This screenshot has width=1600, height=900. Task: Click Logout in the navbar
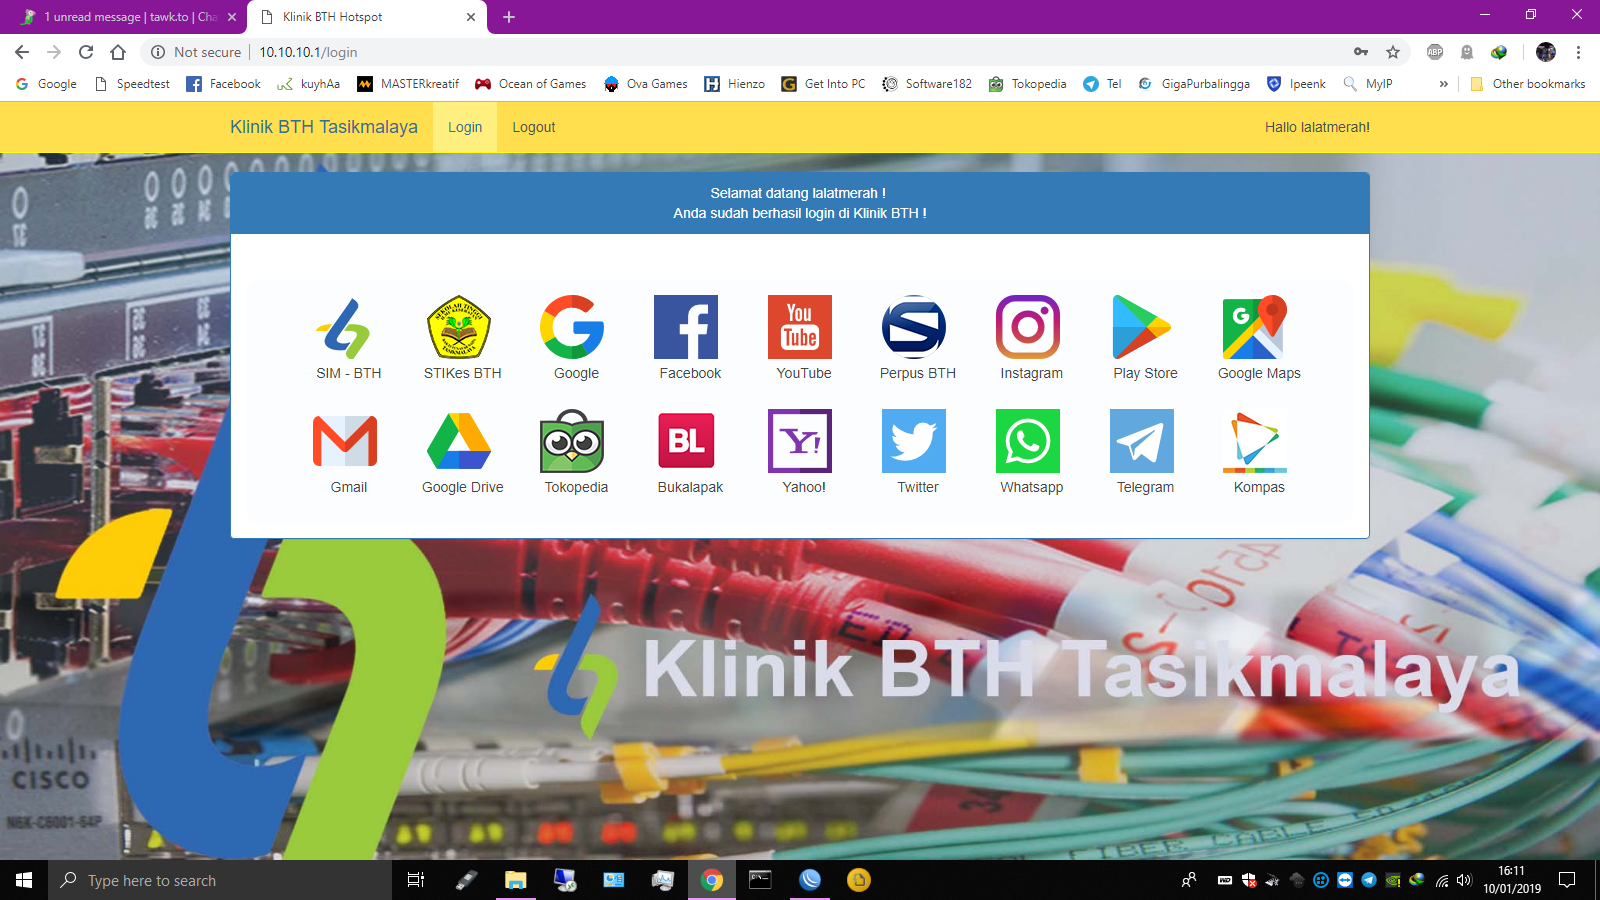pos(534,127)
